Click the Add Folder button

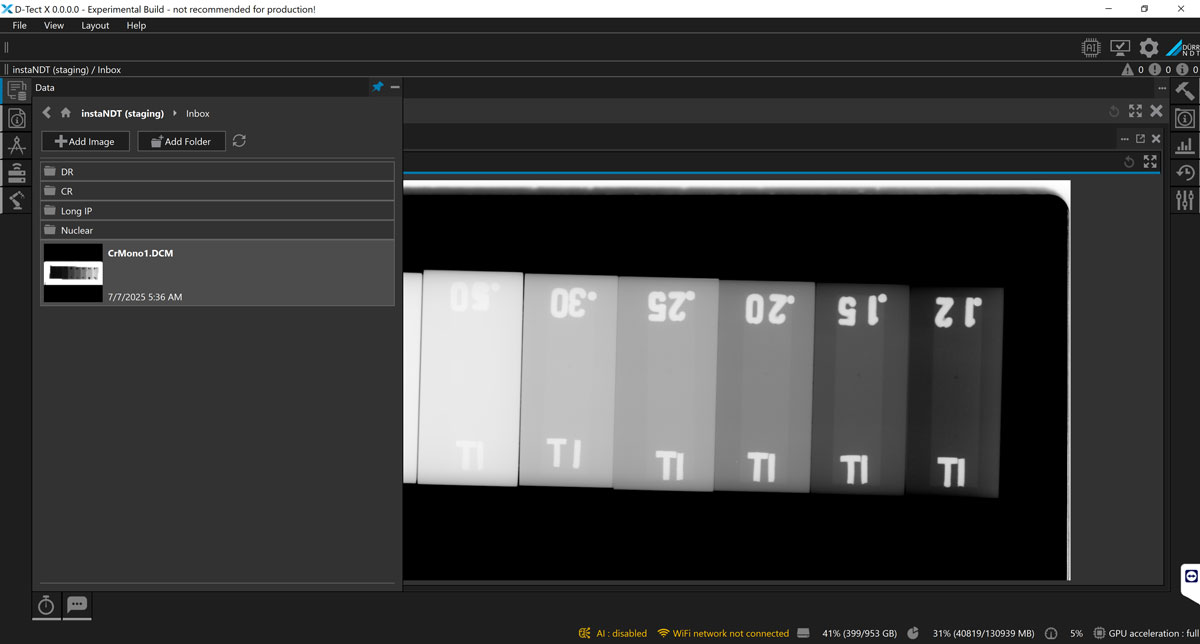181,141
